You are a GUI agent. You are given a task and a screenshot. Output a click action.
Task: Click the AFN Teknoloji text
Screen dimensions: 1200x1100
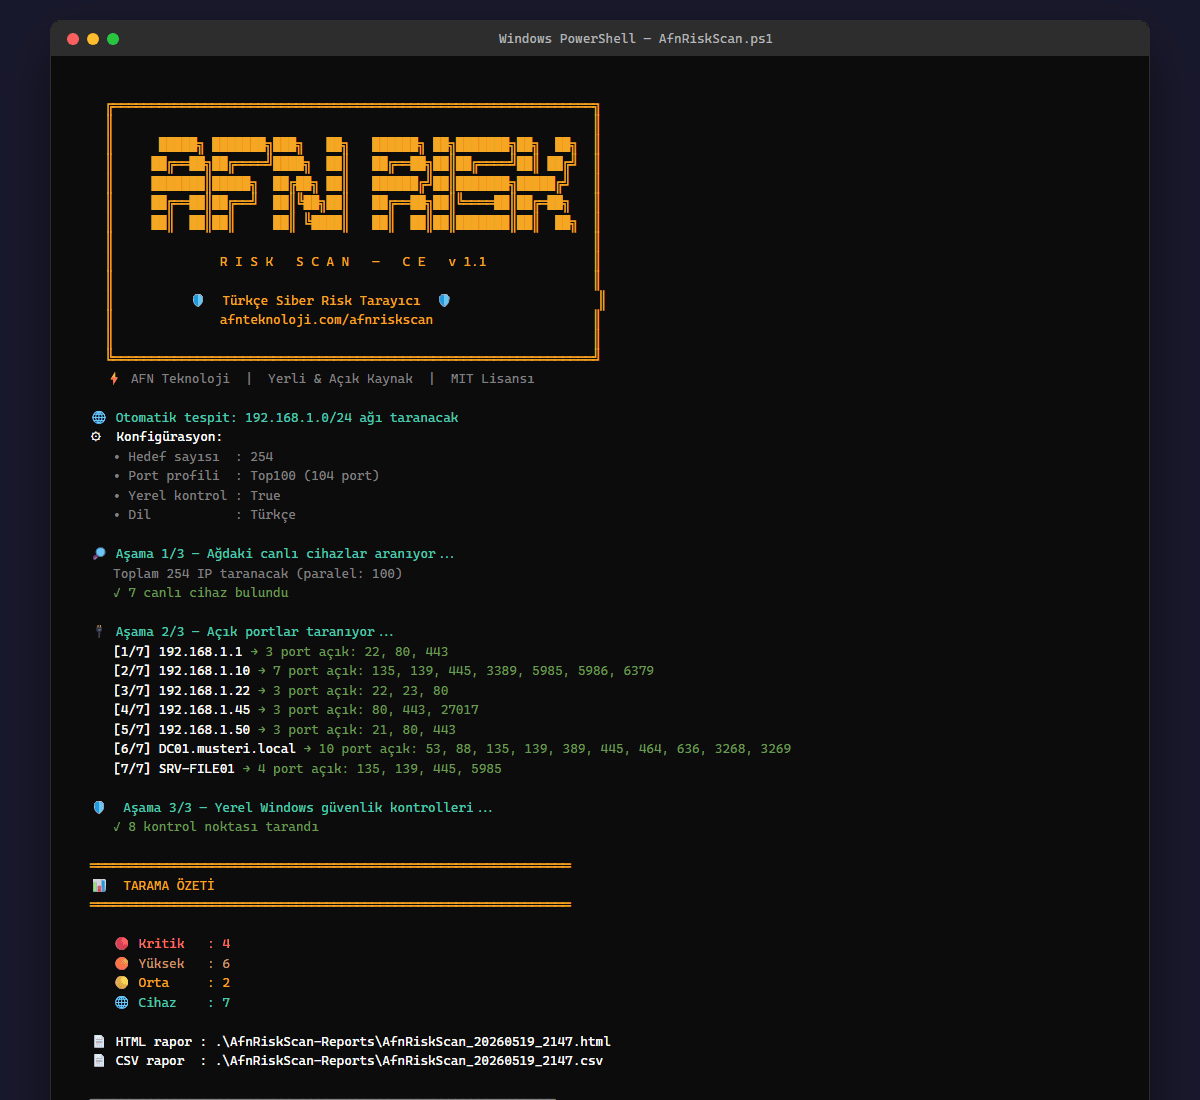[x=180, y=379]
